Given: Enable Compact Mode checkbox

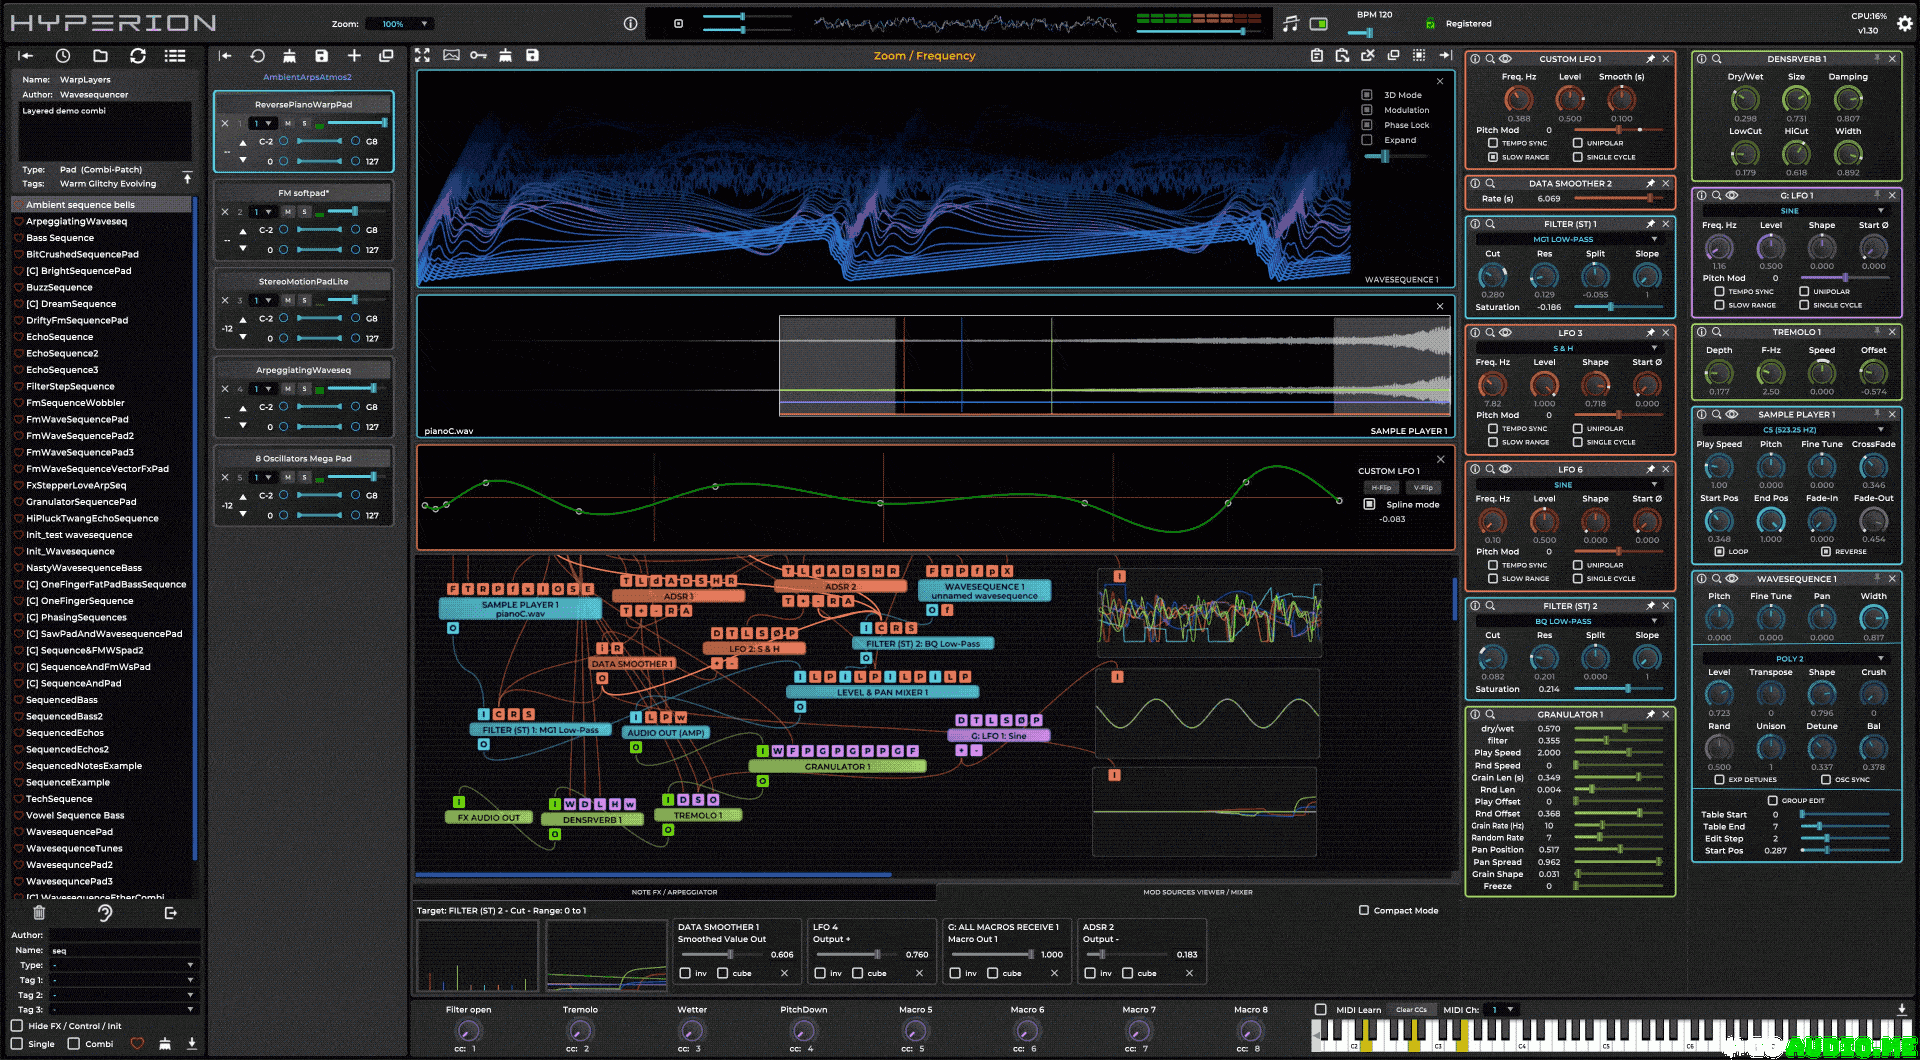Looking at the screenshot, I should pos(1364,910).
